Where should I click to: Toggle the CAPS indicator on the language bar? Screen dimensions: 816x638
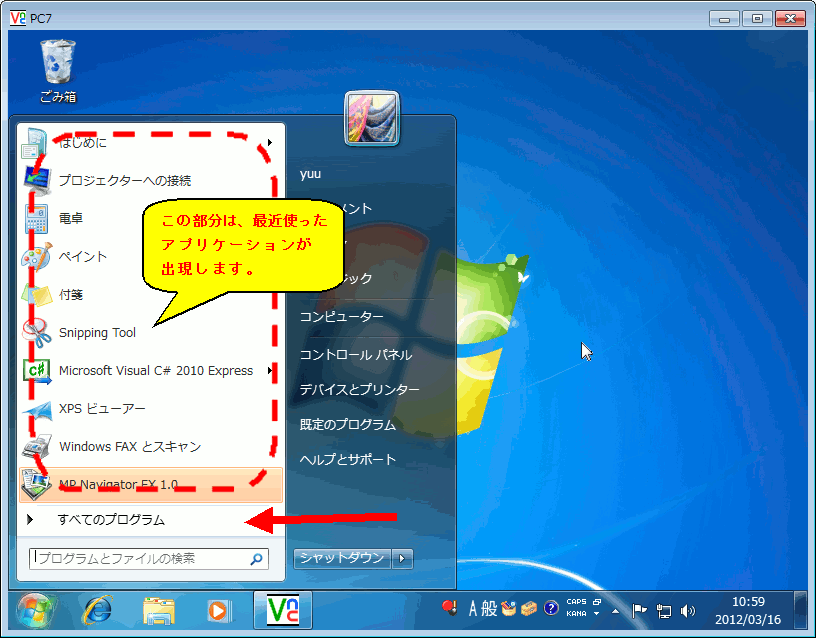click(575, 601)
